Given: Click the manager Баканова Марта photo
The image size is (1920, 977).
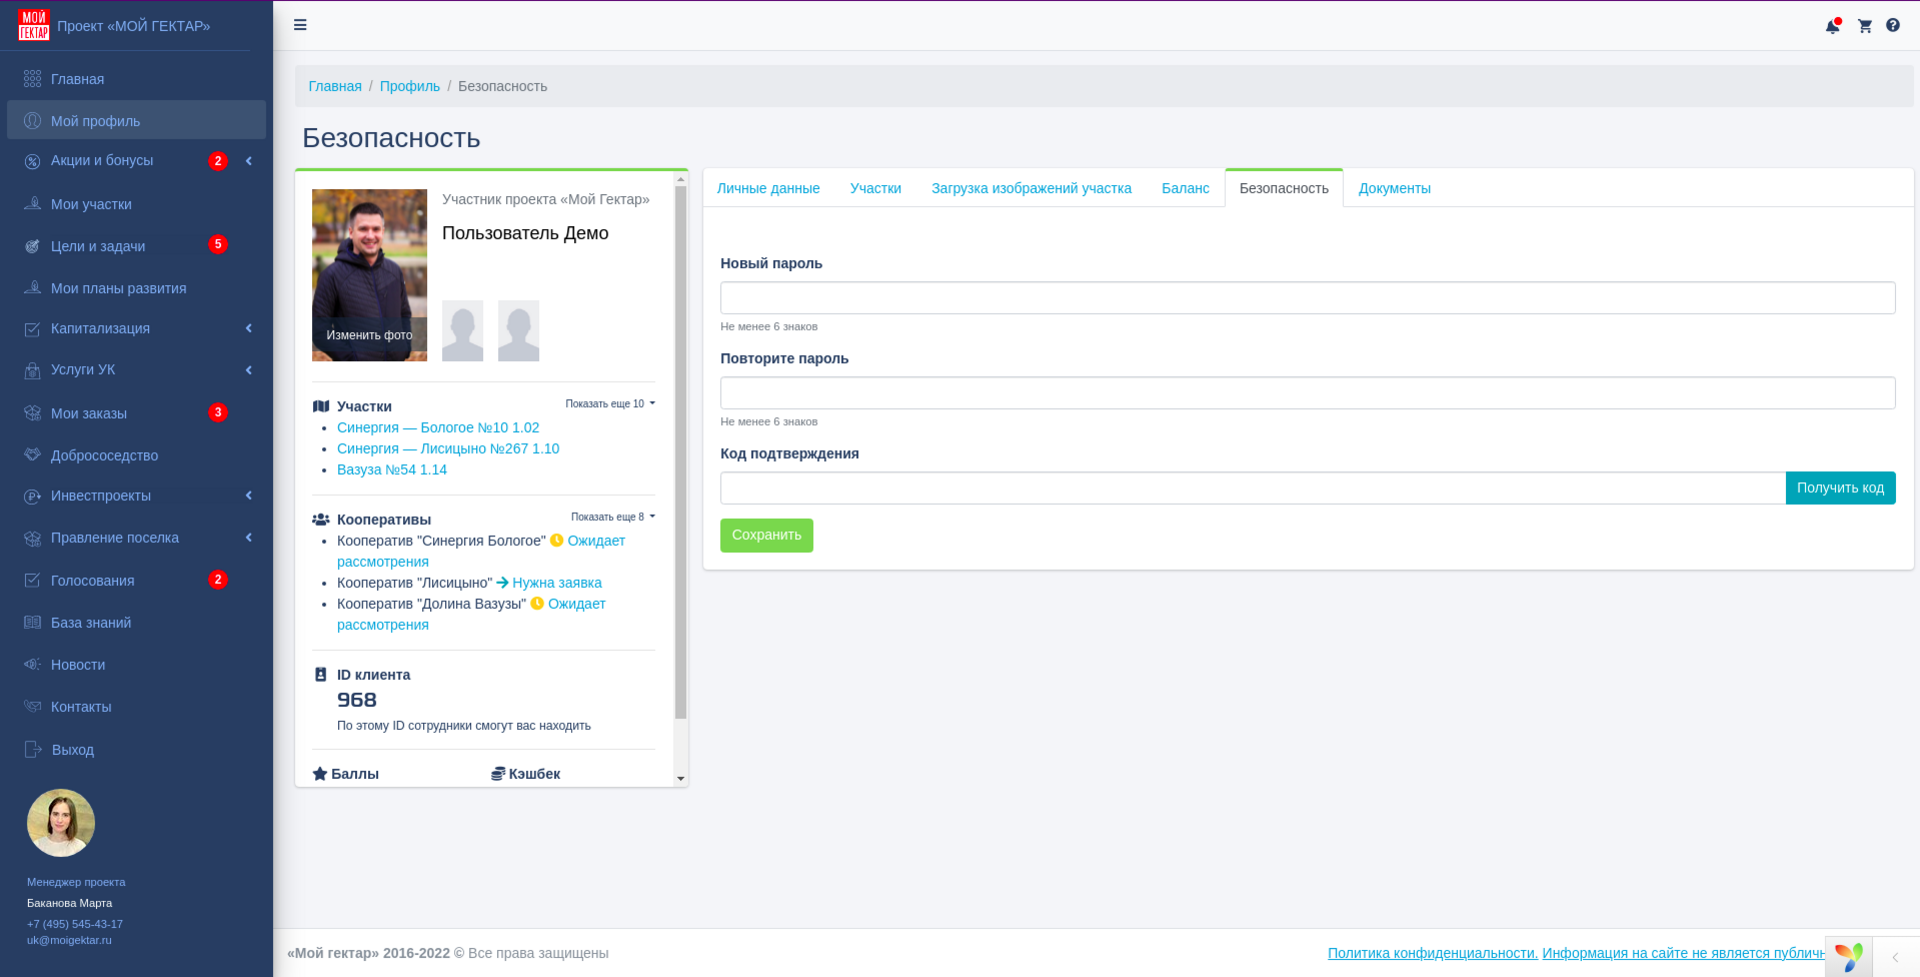Looking at the screenshot, I should pyautogui.click(x=61, y=823).
